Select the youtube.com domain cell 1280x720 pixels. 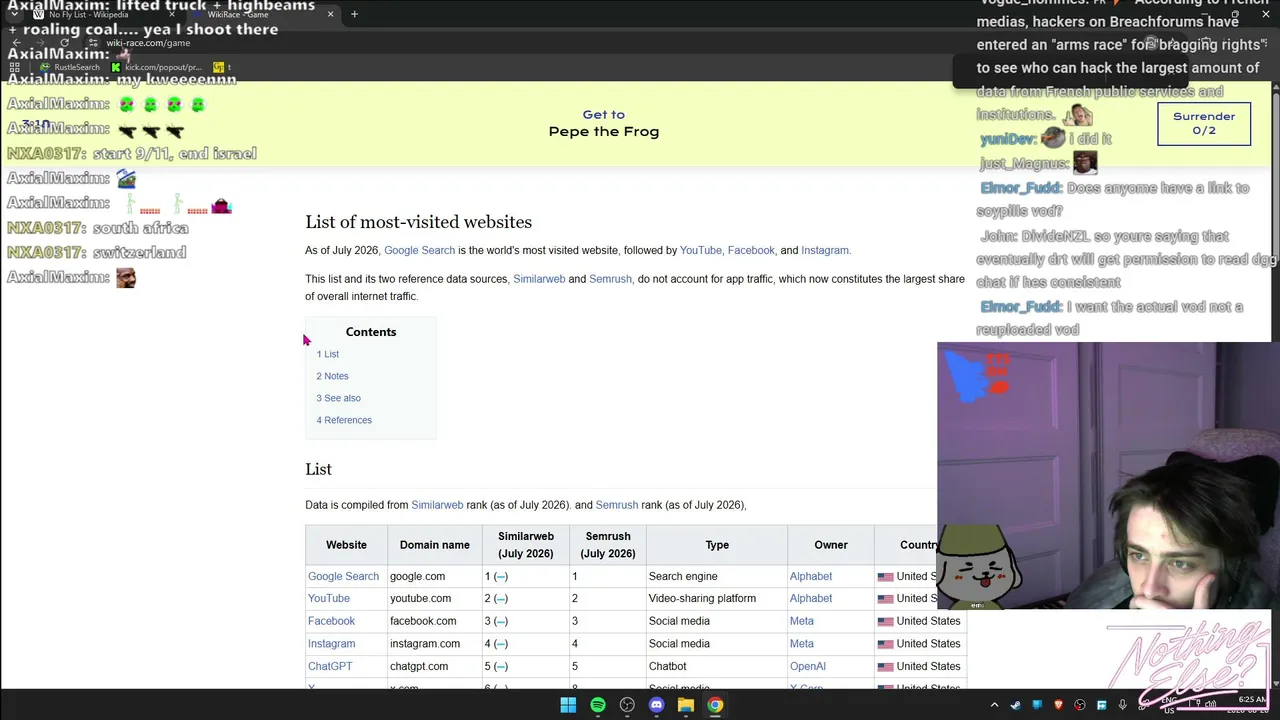(x=435, y=598)
